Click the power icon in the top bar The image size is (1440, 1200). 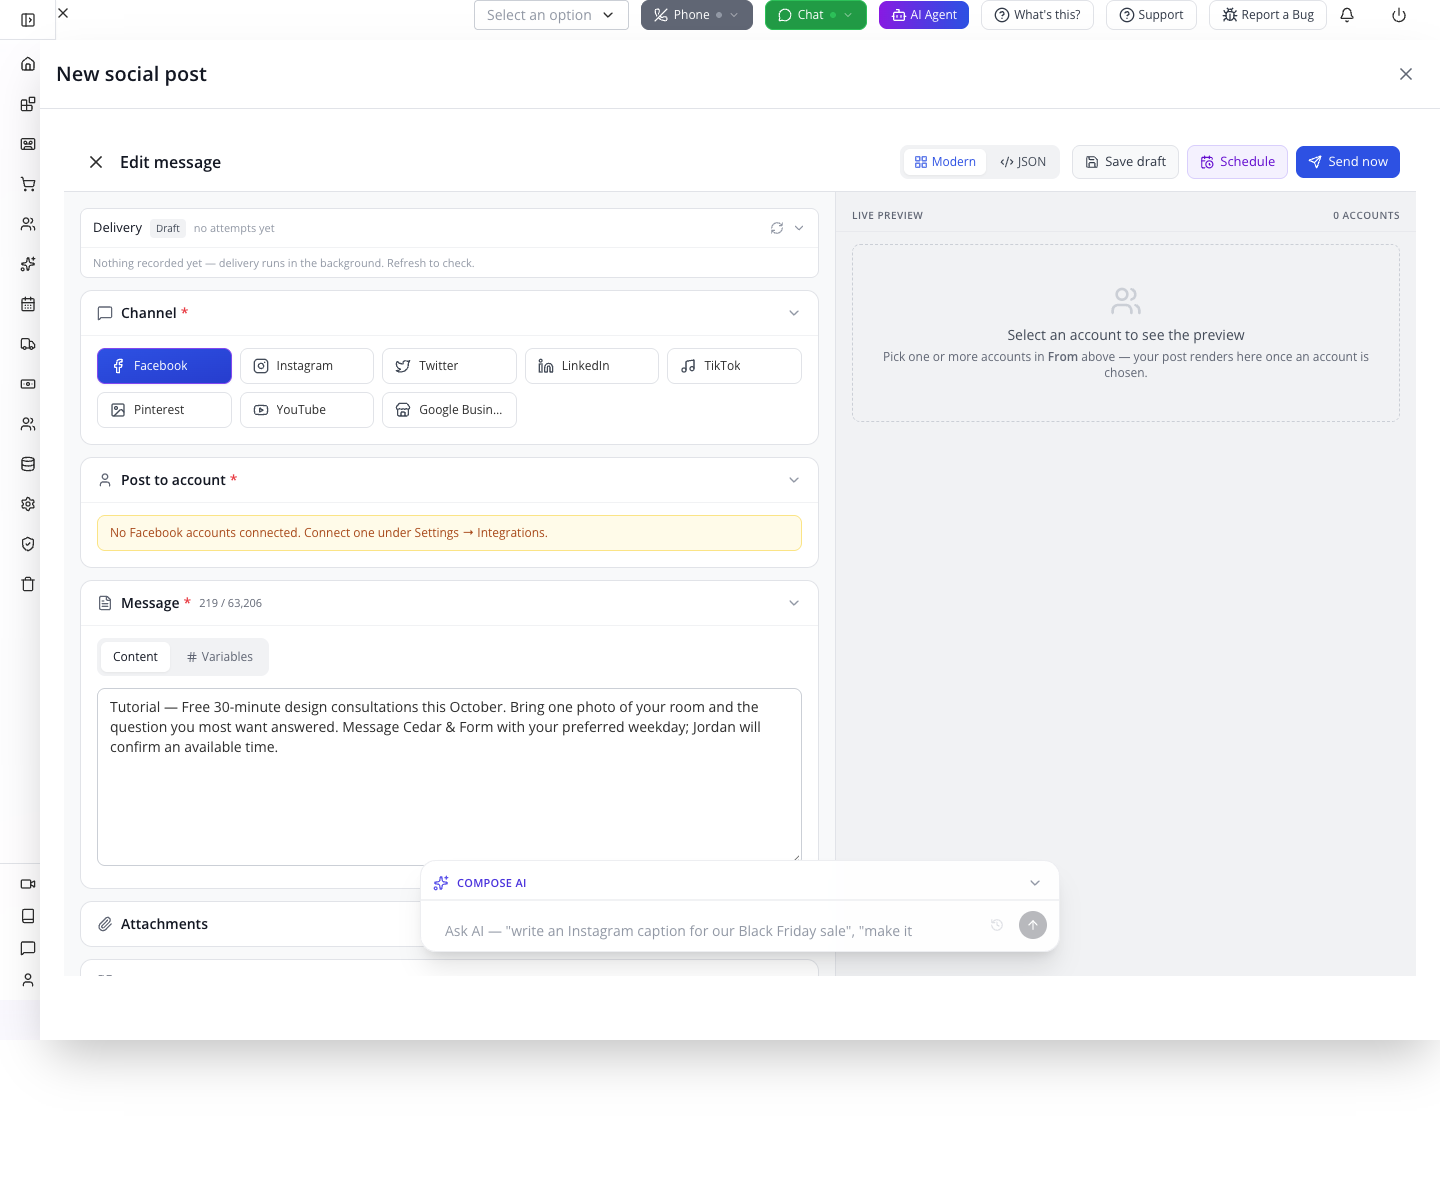point(1399,15)
